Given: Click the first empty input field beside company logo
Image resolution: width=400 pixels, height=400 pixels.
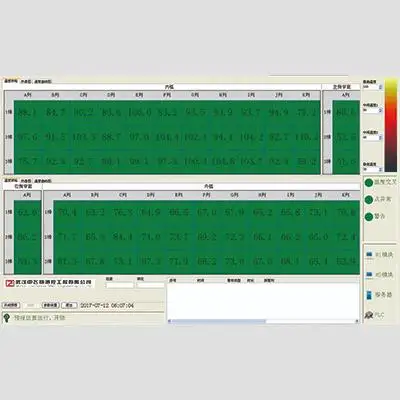Looking at the screenshot, I should (x=120, y=285).
